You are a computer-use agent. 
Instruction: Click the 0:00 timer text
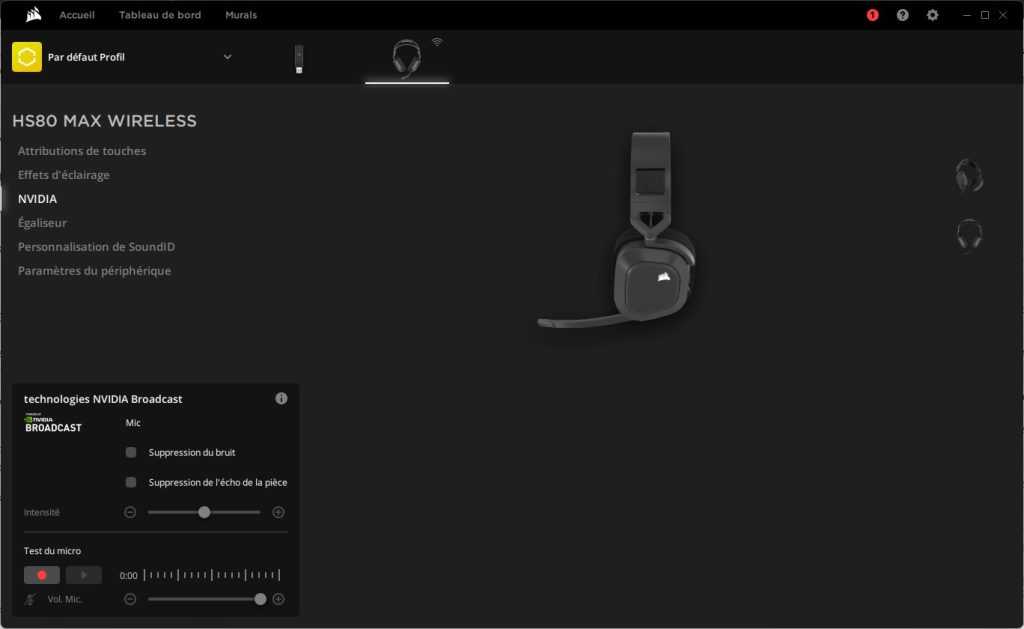[128, 575]
